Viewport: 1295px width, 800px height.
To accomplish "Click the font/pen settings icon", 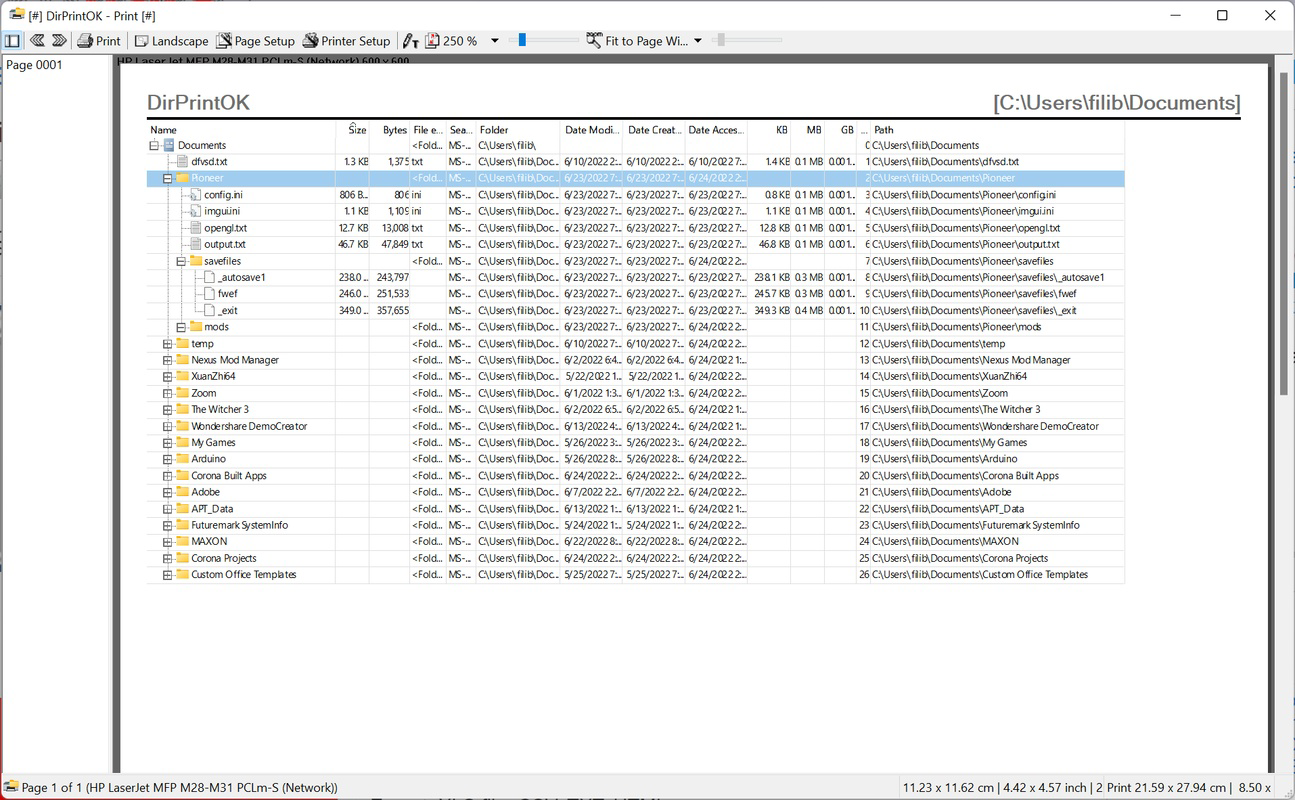I will [x=411, y=41].
